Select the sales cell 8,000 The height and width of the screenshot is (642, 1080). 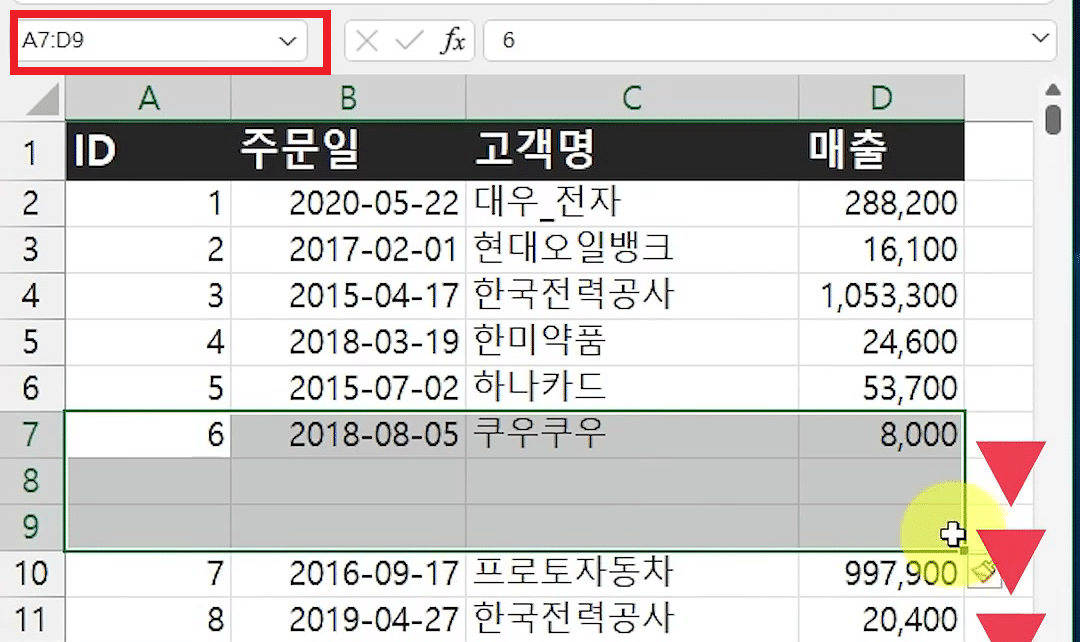point(882,435)
